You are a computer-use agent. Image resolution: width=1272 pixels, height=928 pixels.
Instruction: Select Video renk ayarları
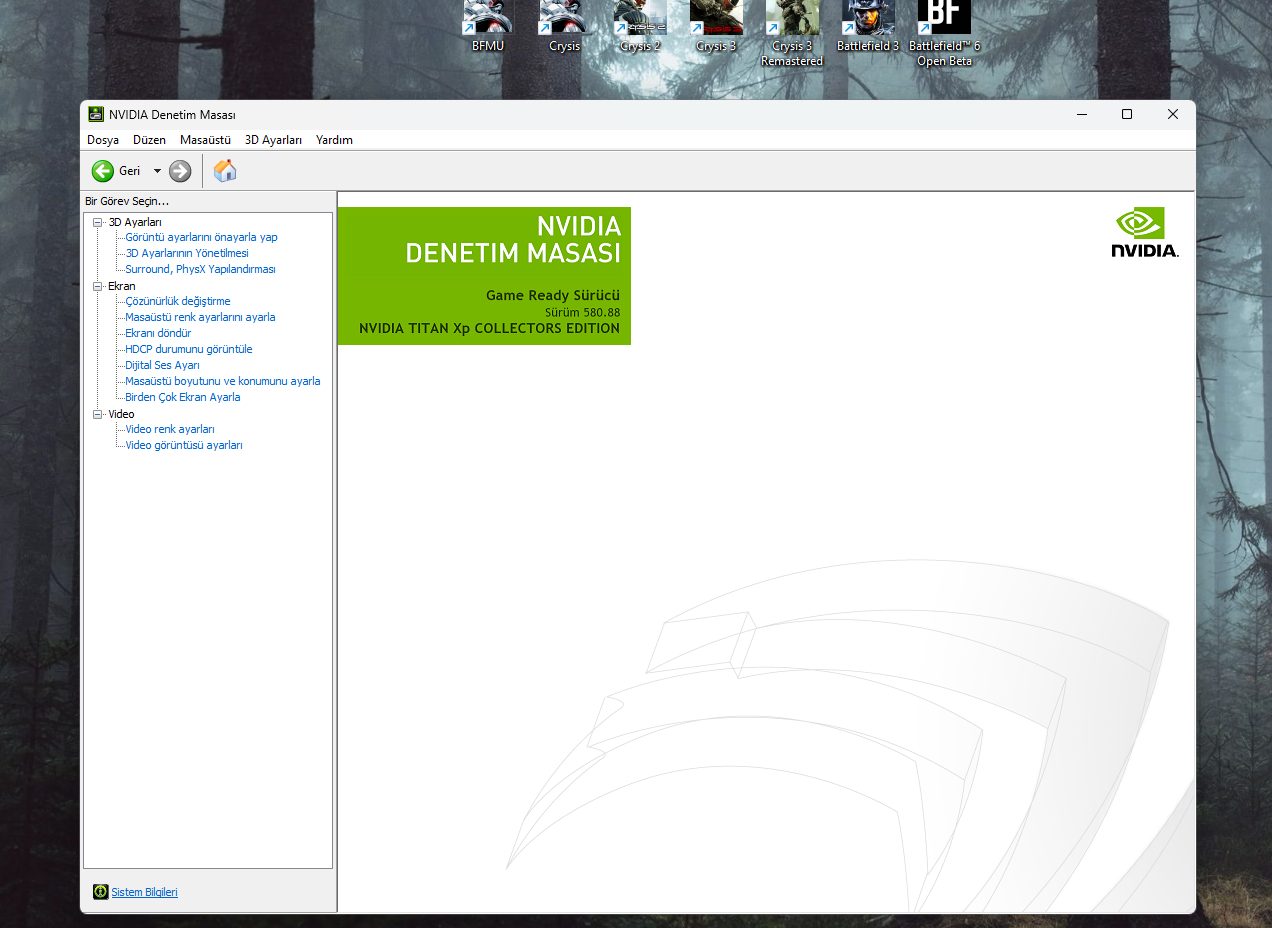(170, 430)
